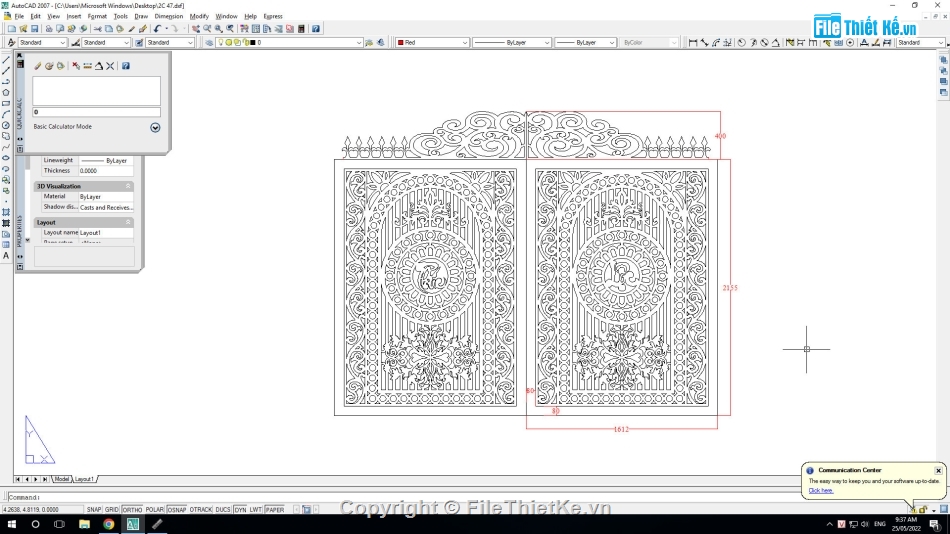Viewport: 950px width, 534px height.
Task: Click the Plot print icon
Action: click(49, 28)
